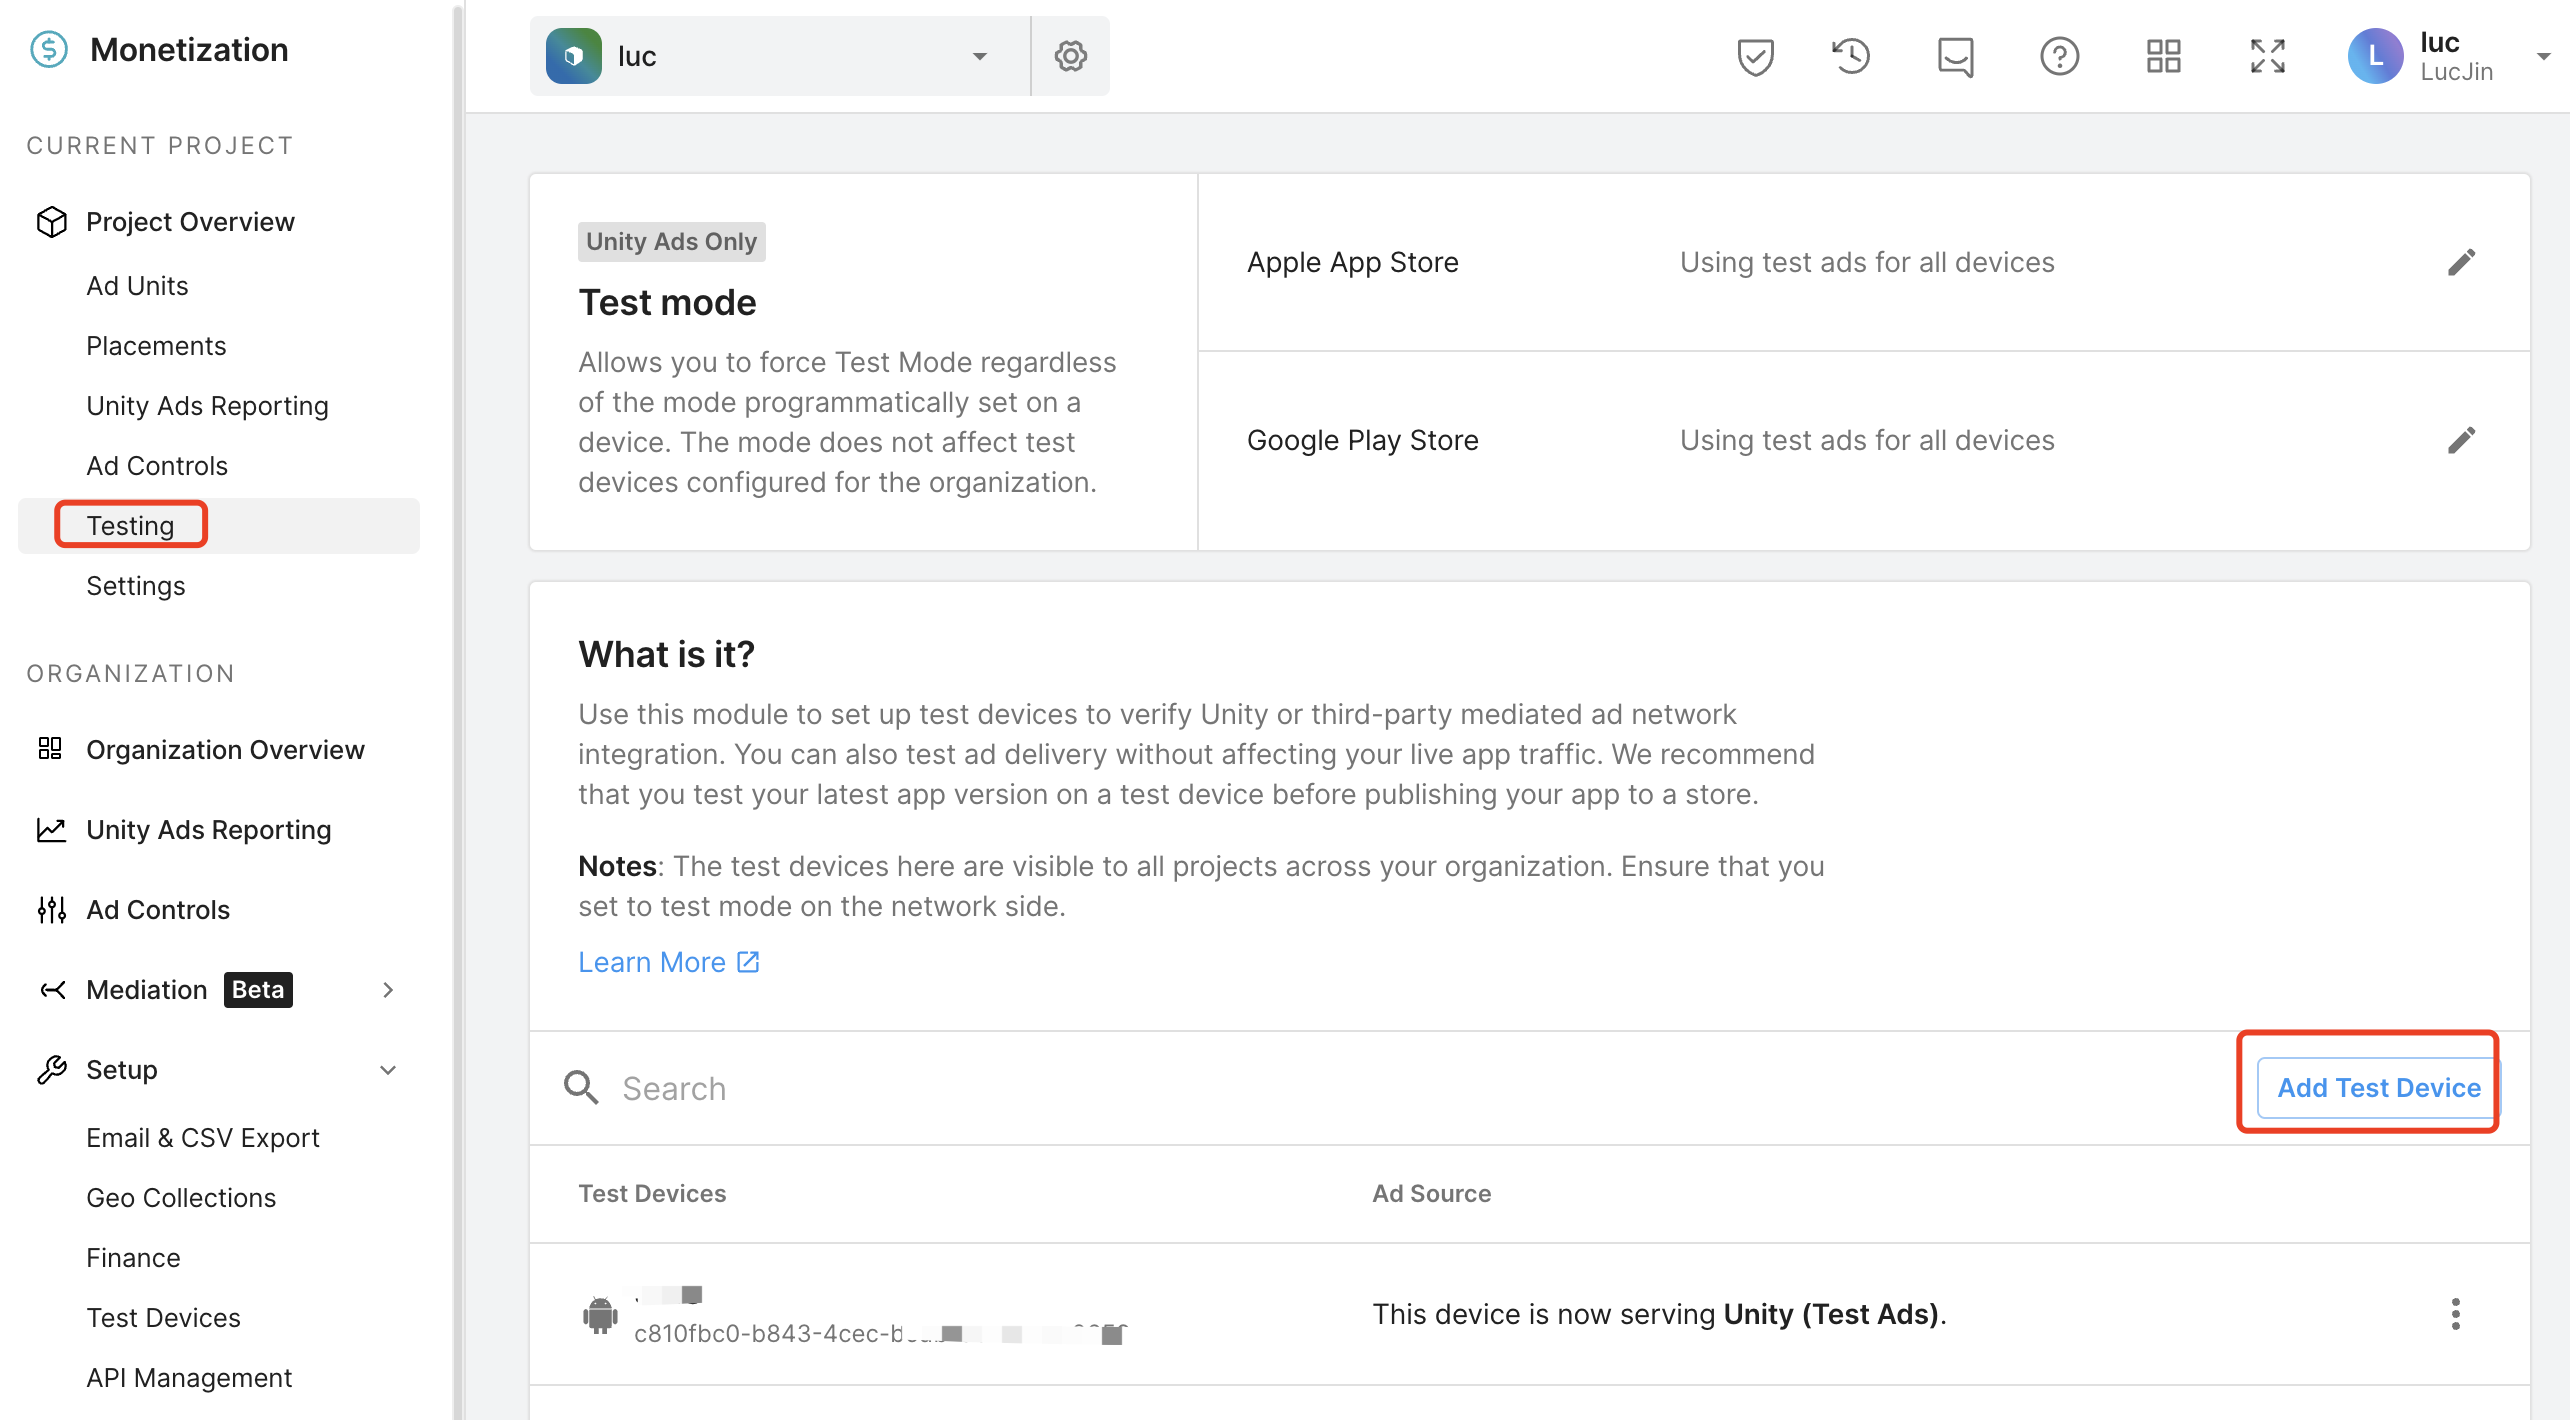Go to Placements

[x=156, y=346]
